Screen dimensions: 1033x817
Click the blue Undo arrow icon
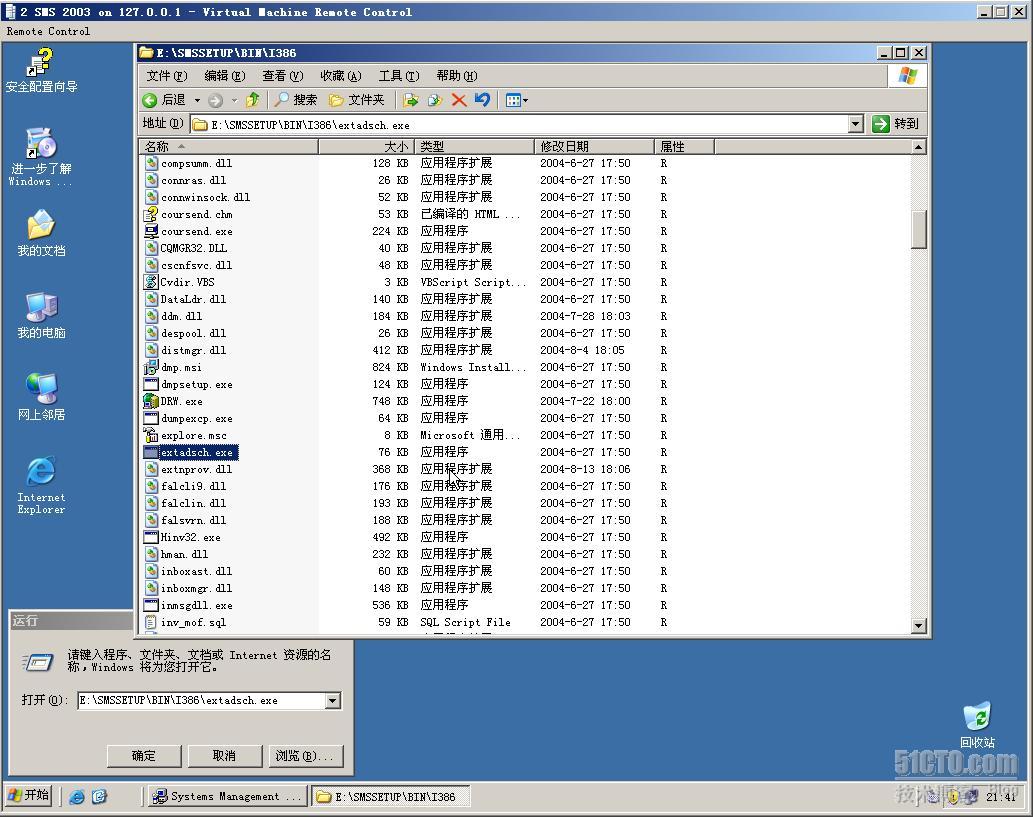pos(482,99)
